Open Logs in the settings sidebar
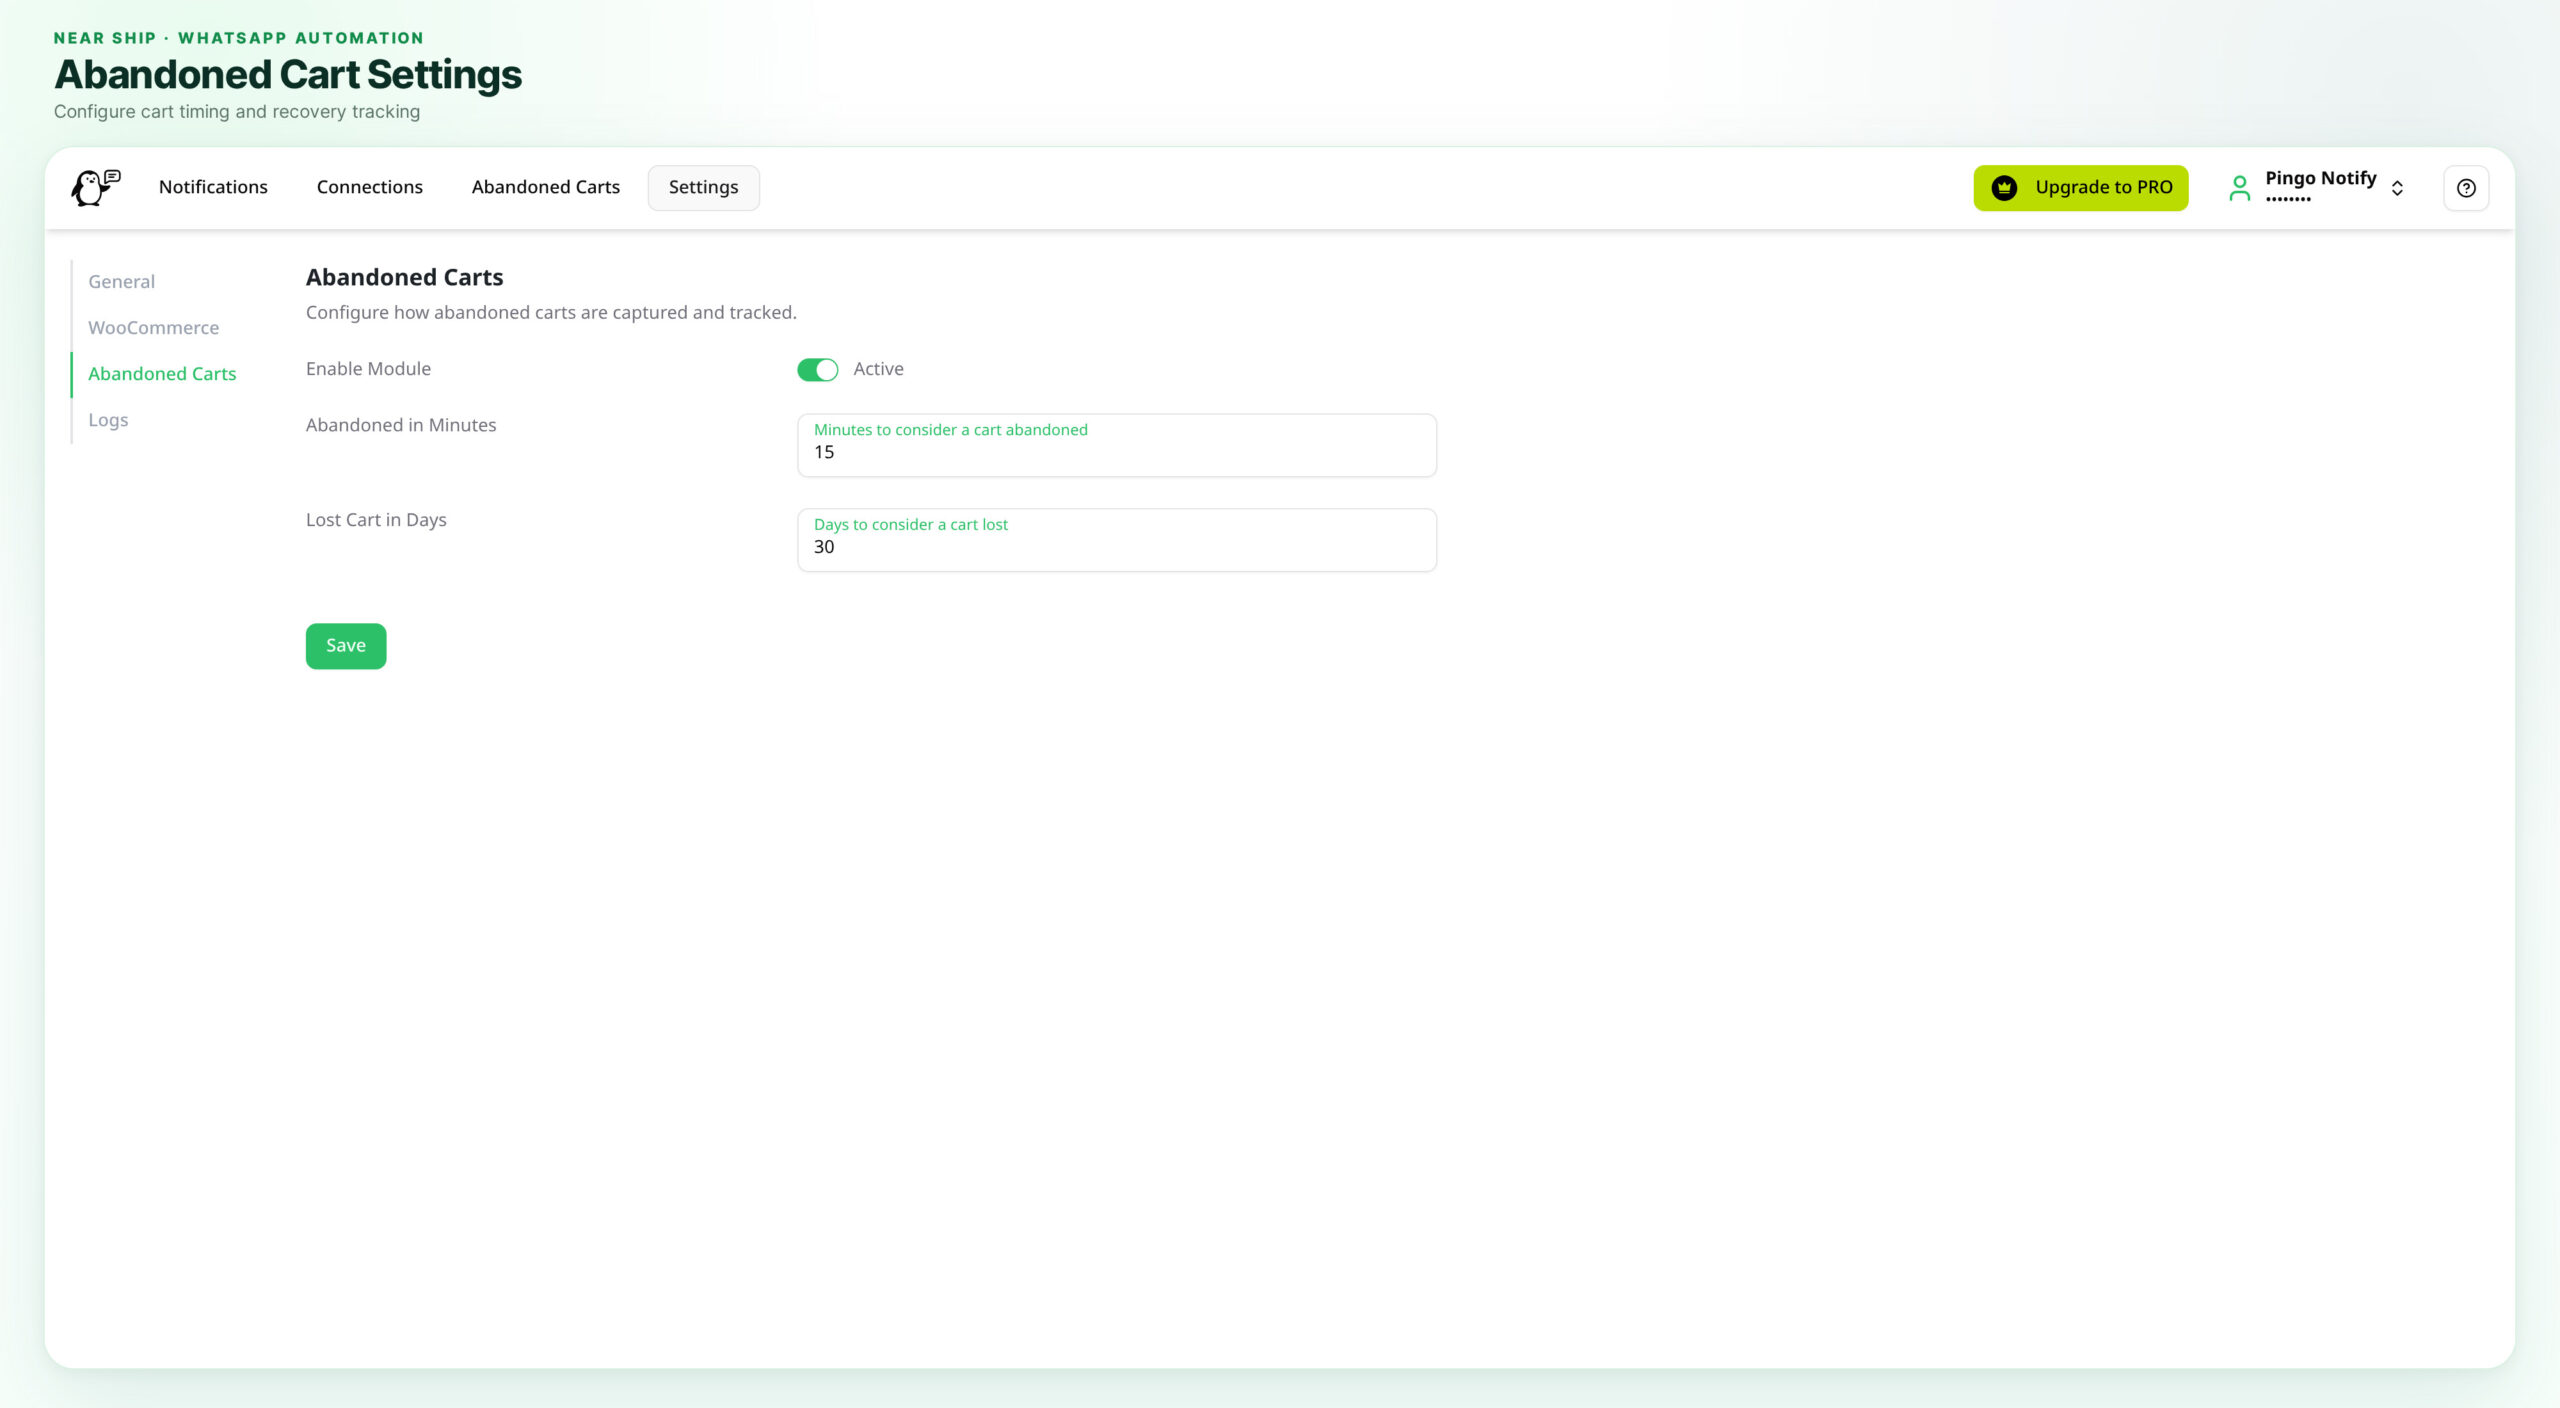This screenshot has height=1408, width=2560. coord(108,420)
